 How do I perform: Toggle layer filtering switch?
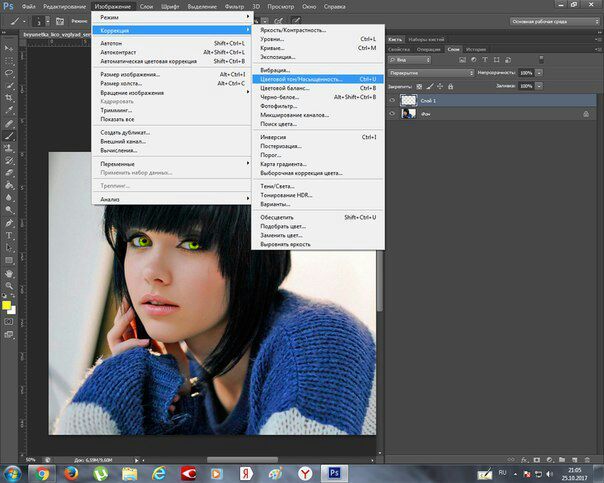(541, 59)
